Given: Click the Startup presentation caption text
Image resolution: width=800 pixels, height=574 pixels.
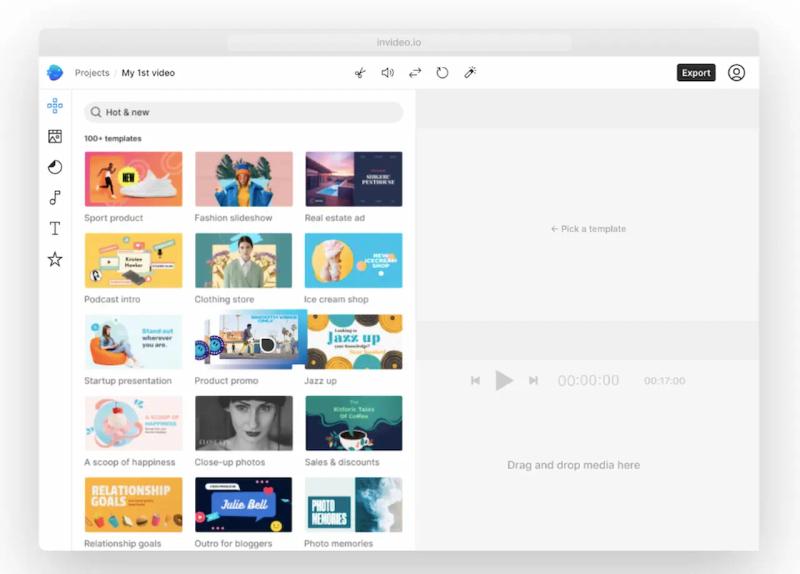Looking at the screenshot, I should (x=128, y=381).
